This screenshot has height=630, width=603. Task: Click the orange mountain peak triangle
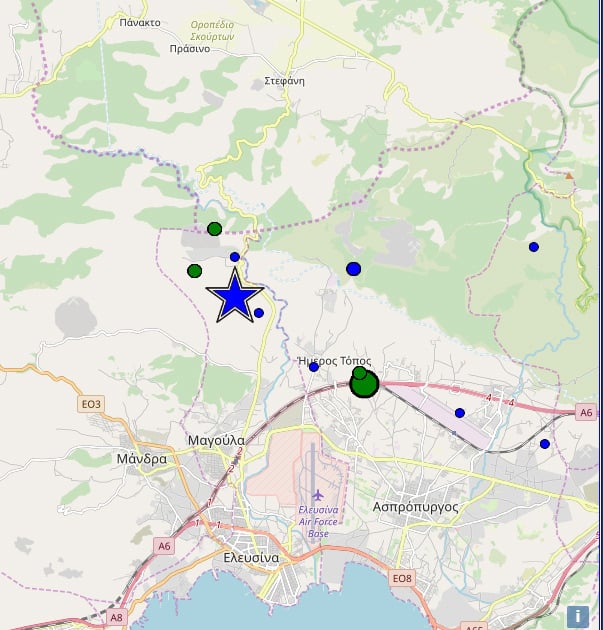click(569, 176)
